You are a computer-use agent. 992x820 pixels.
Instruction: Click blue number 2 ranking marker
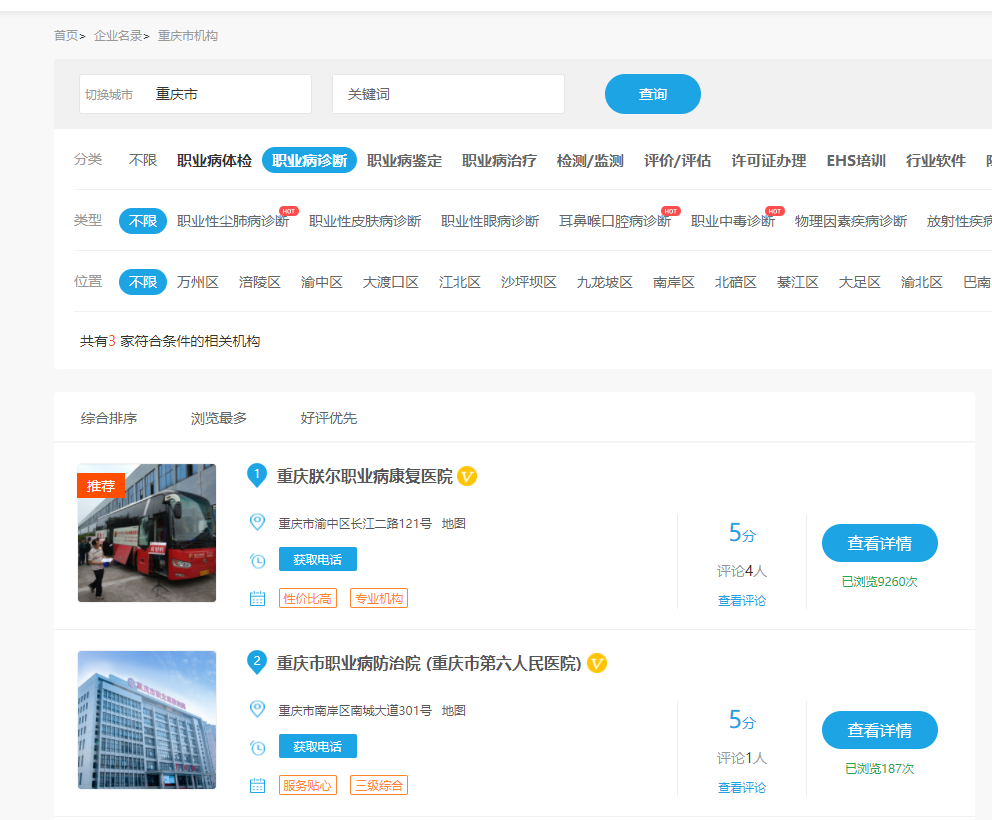pyautogui.click(x=257, y=662)
